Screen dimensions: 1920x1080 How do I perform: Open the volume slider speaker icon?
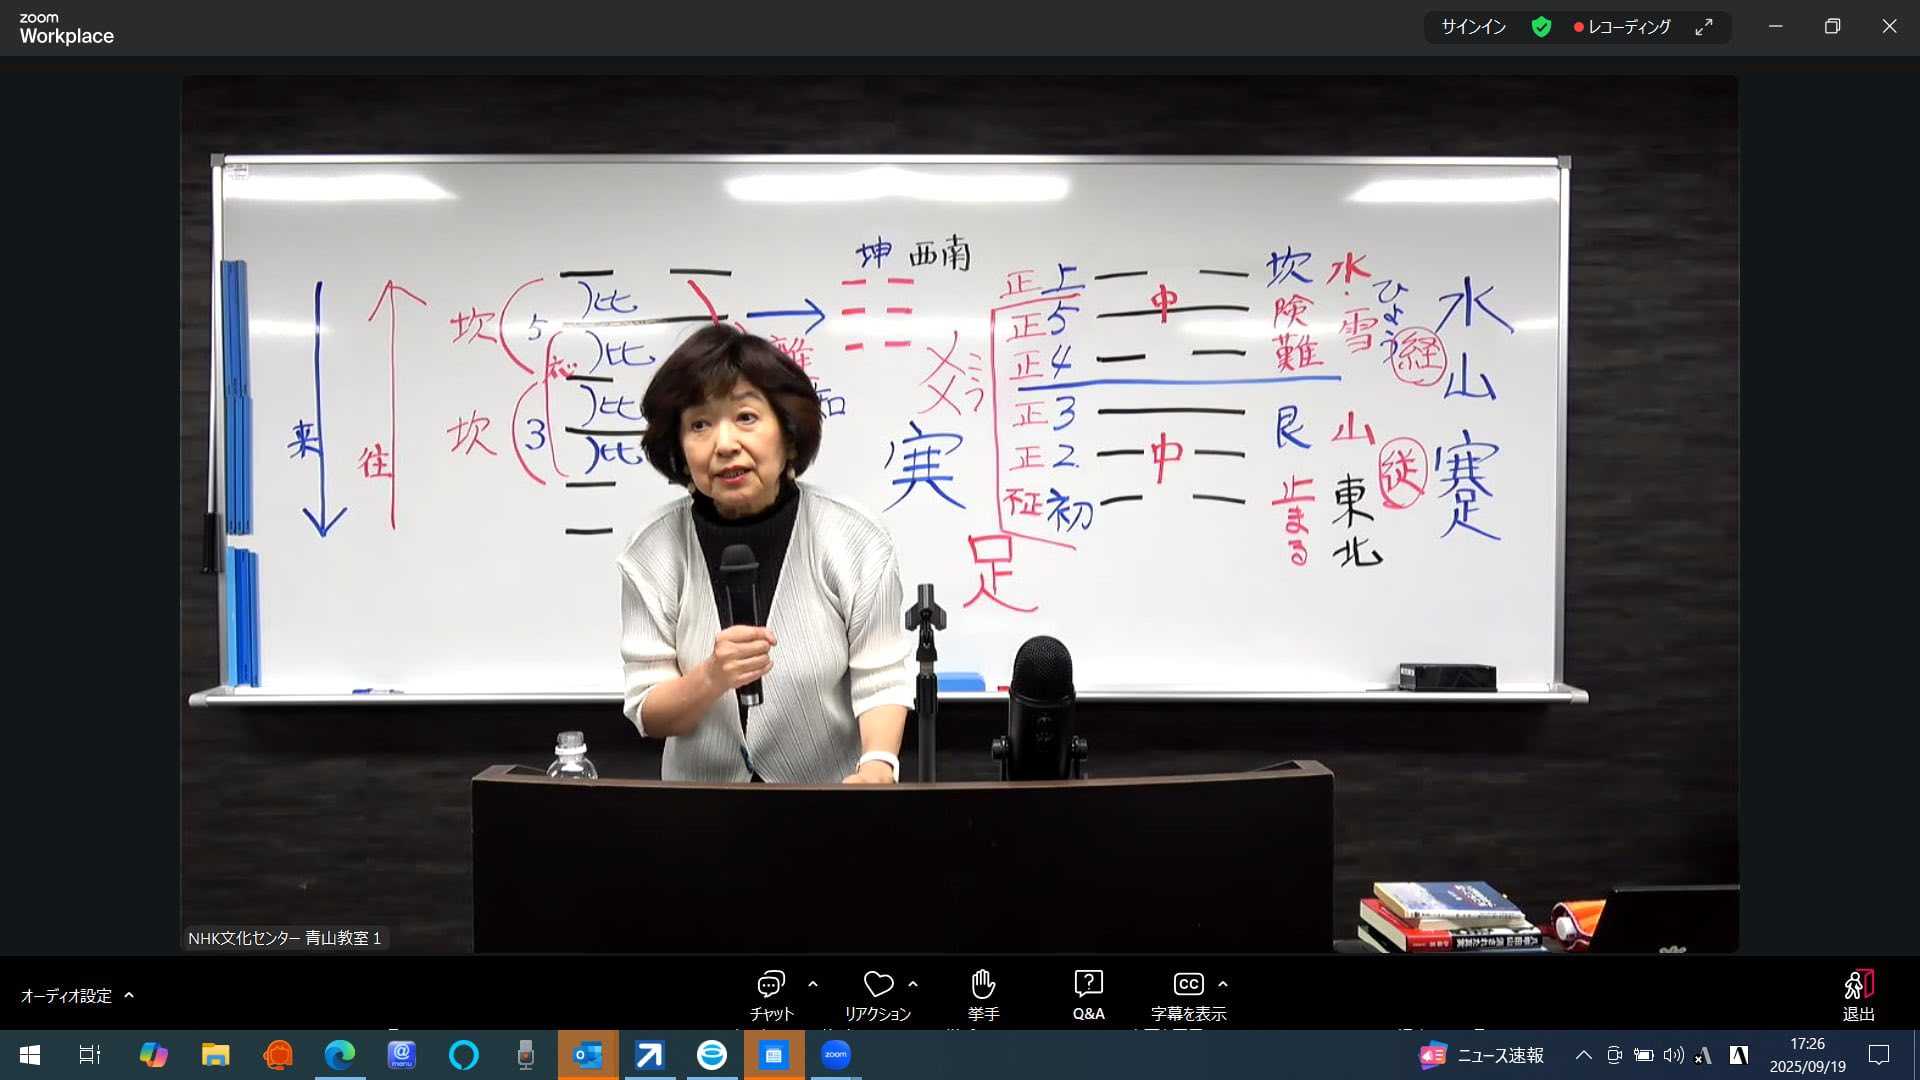[1673, 1055]
